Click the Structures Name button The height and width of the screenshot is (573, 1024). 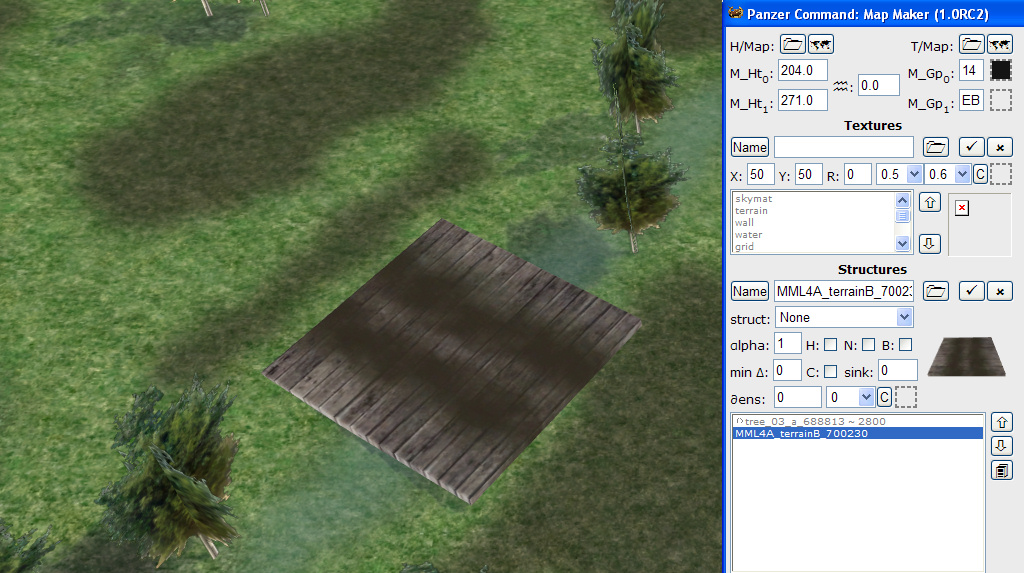click(750, 291)
